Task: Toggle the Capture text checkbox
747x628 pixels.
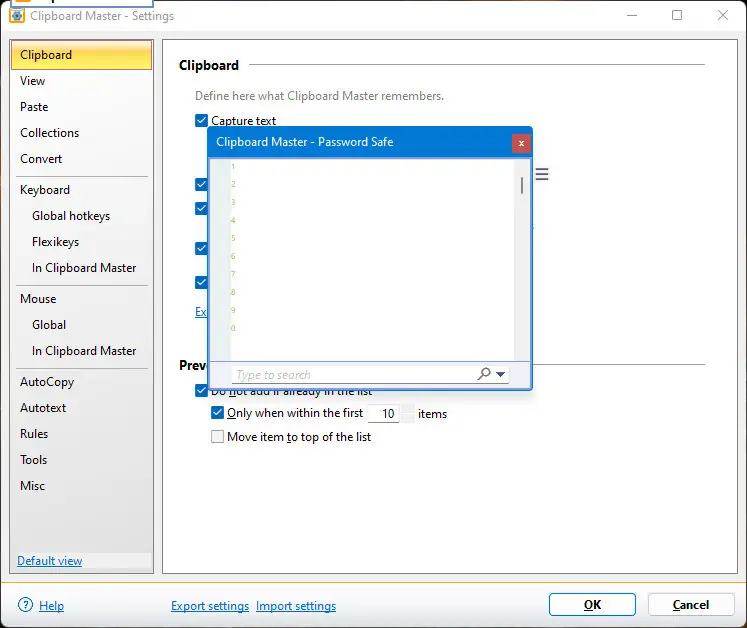Action: pos(202,120)
